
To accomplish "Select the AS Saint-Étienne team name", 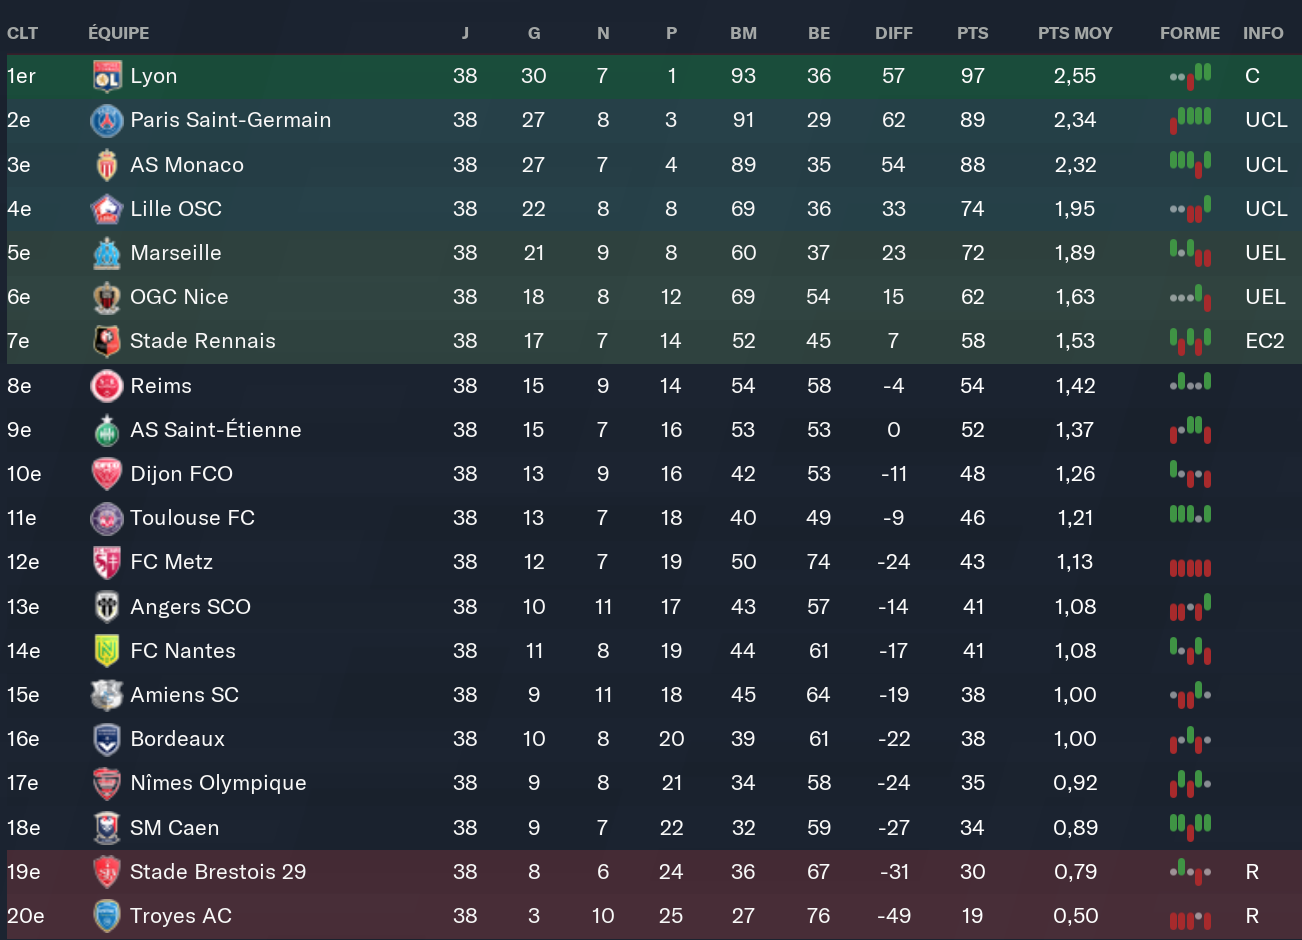I will tap(215, 430).
